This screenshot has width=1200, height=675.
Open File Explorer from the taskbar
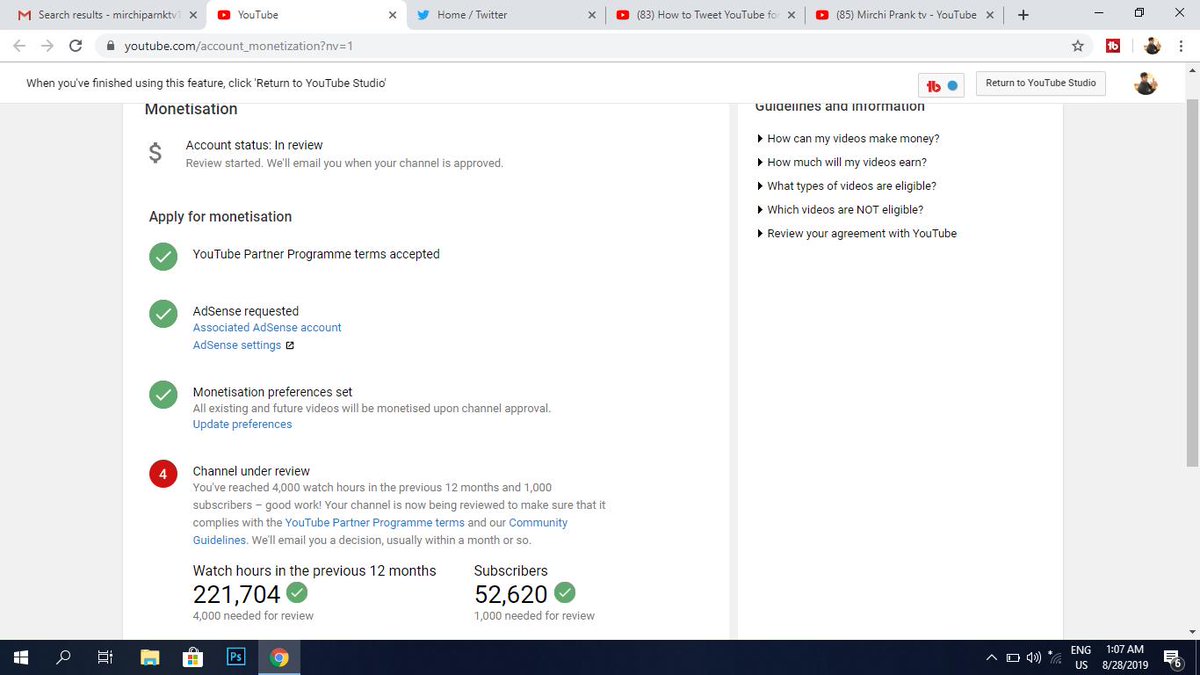tap(150, 657)
